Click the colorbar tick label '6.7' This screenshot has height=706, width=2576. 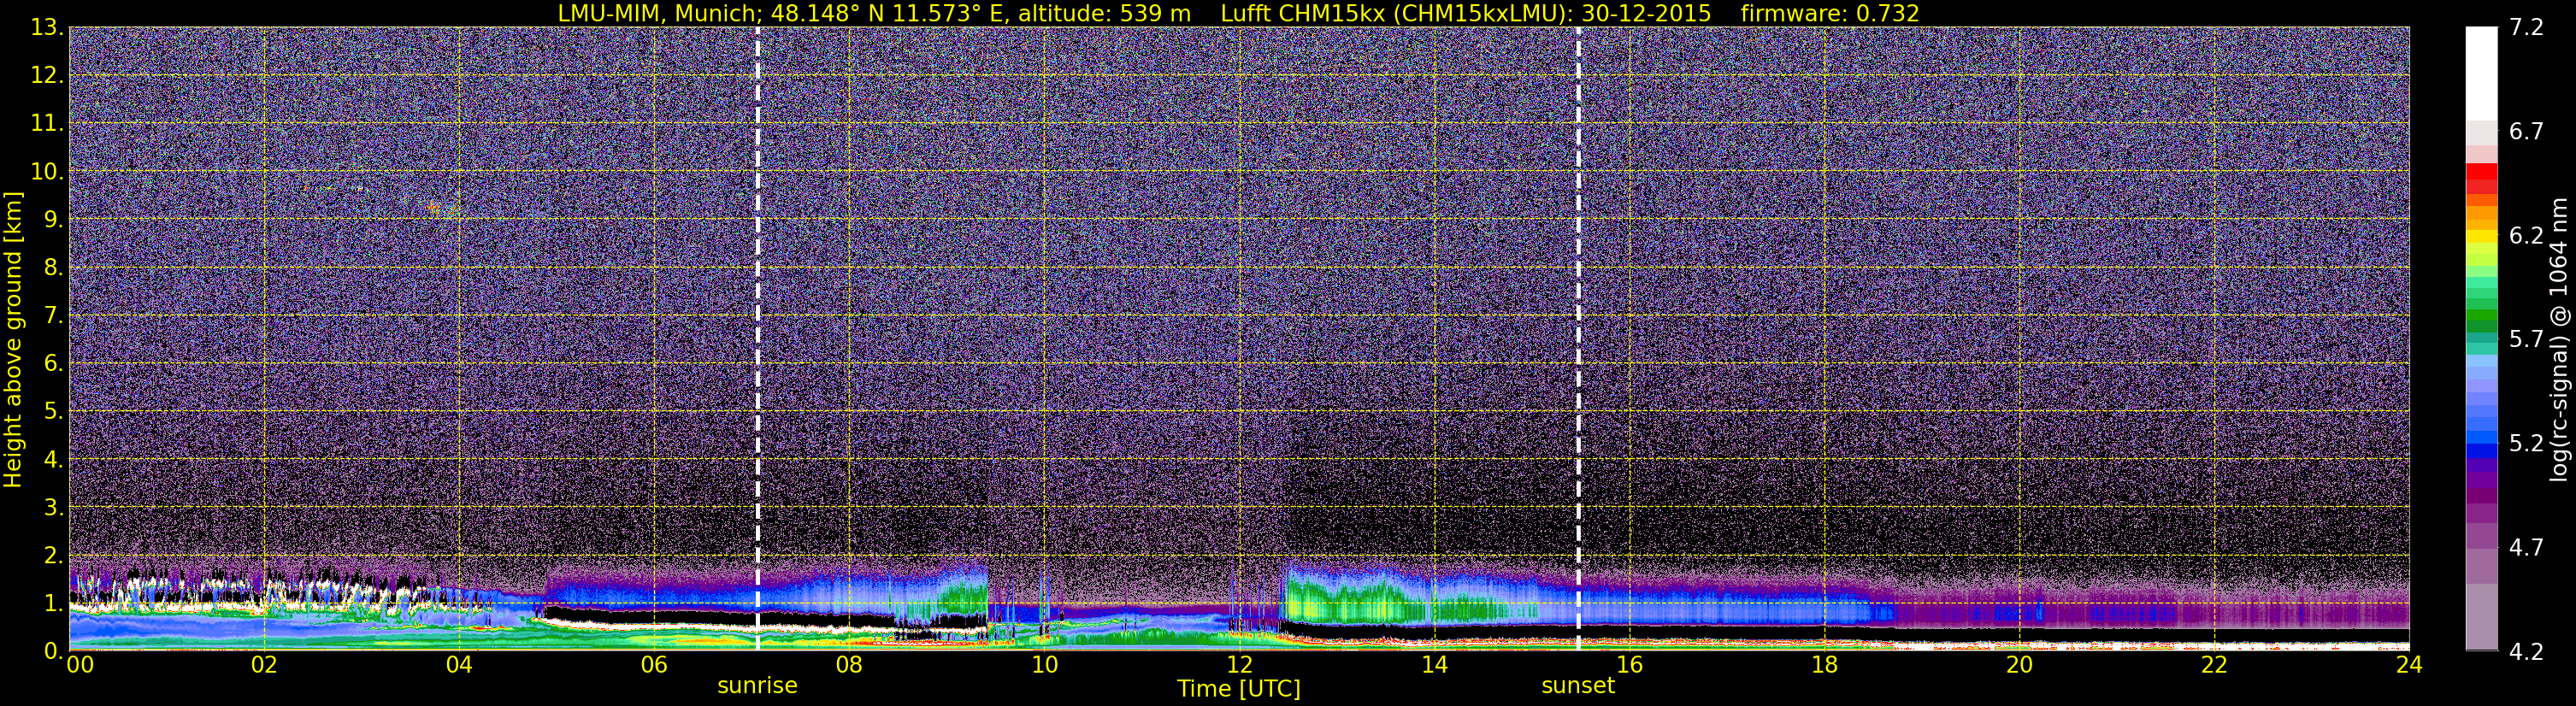(2526, 132)
